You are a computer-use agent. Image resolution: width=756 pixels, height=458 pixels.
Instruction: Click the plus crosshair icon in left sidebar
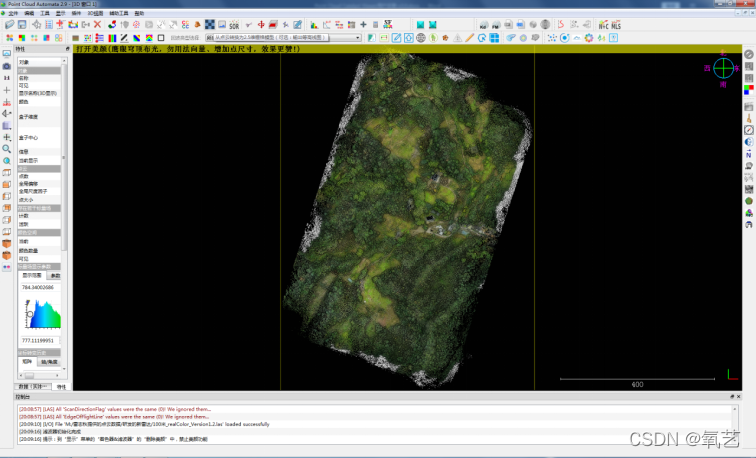7,90
